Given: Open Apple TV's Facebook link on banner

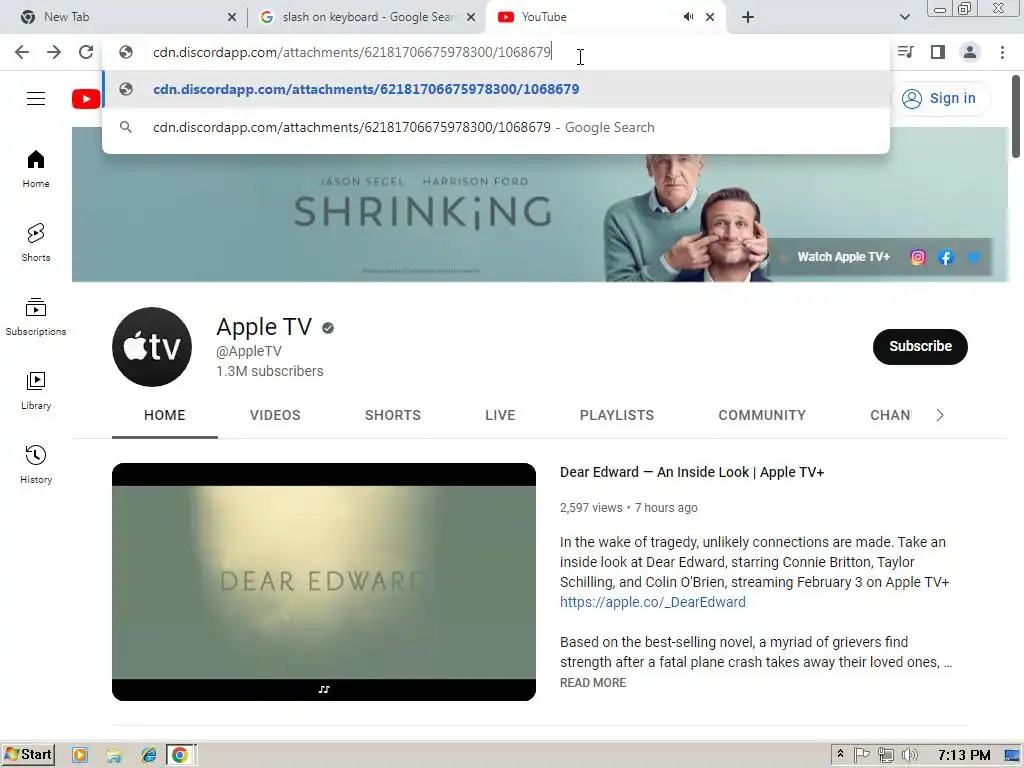Looking at the screenshot, I should click(x=946, y=257).
